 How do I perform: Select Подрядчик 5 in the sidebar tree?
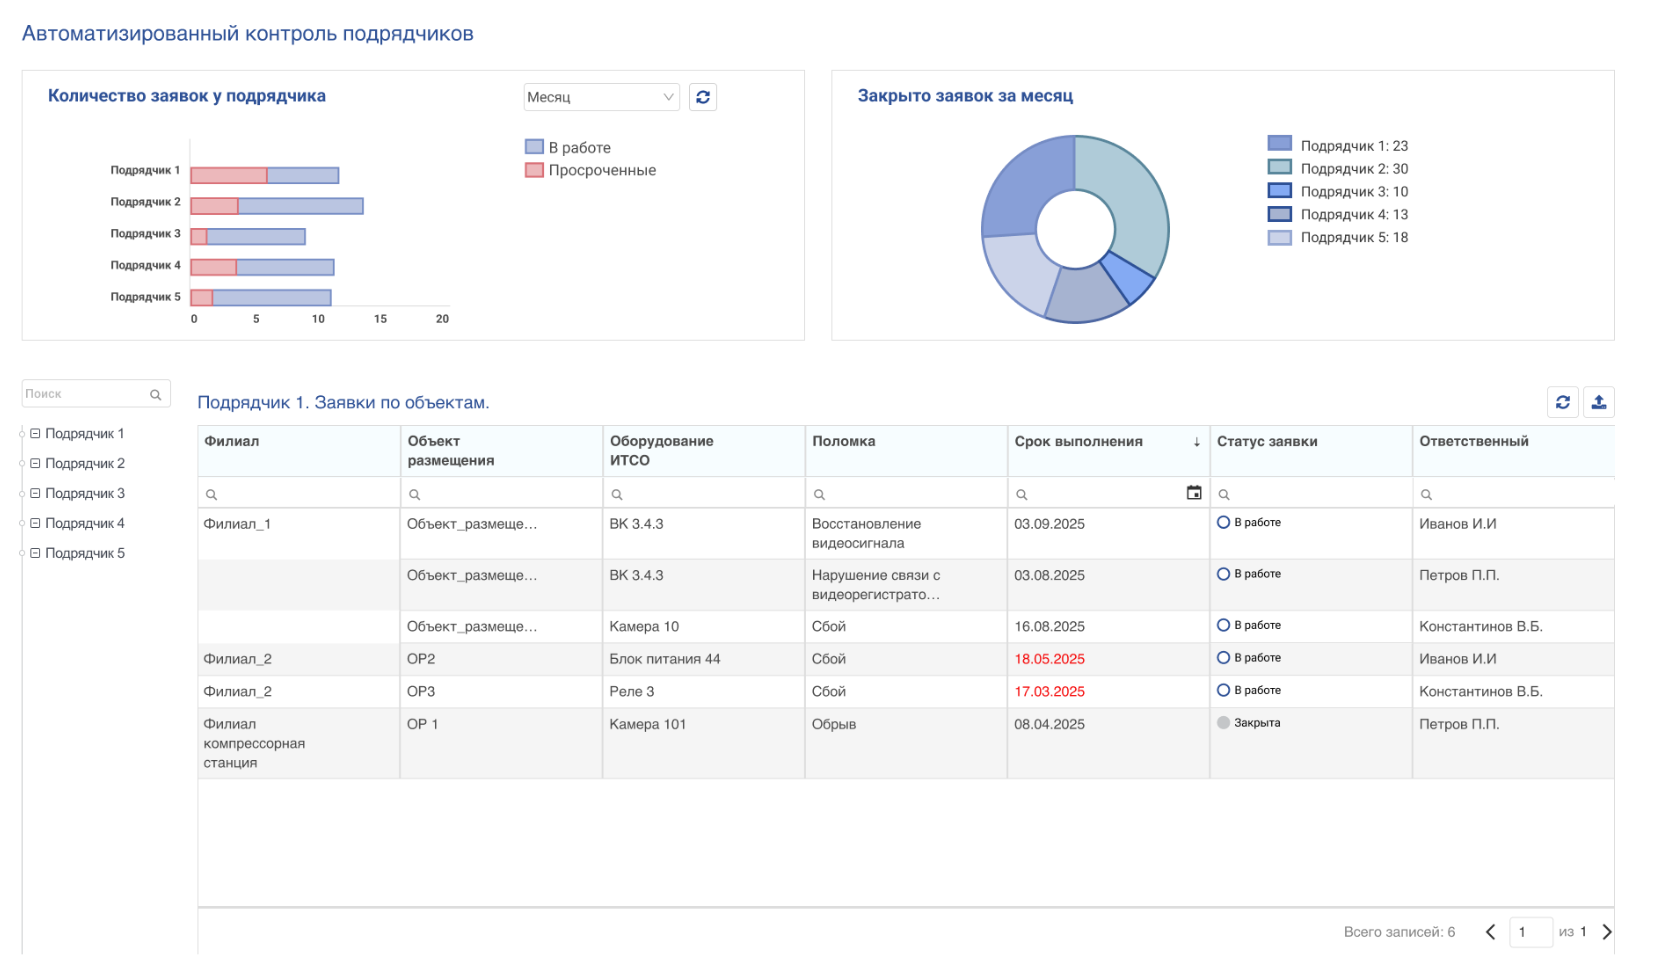click(x=85, y=554)
